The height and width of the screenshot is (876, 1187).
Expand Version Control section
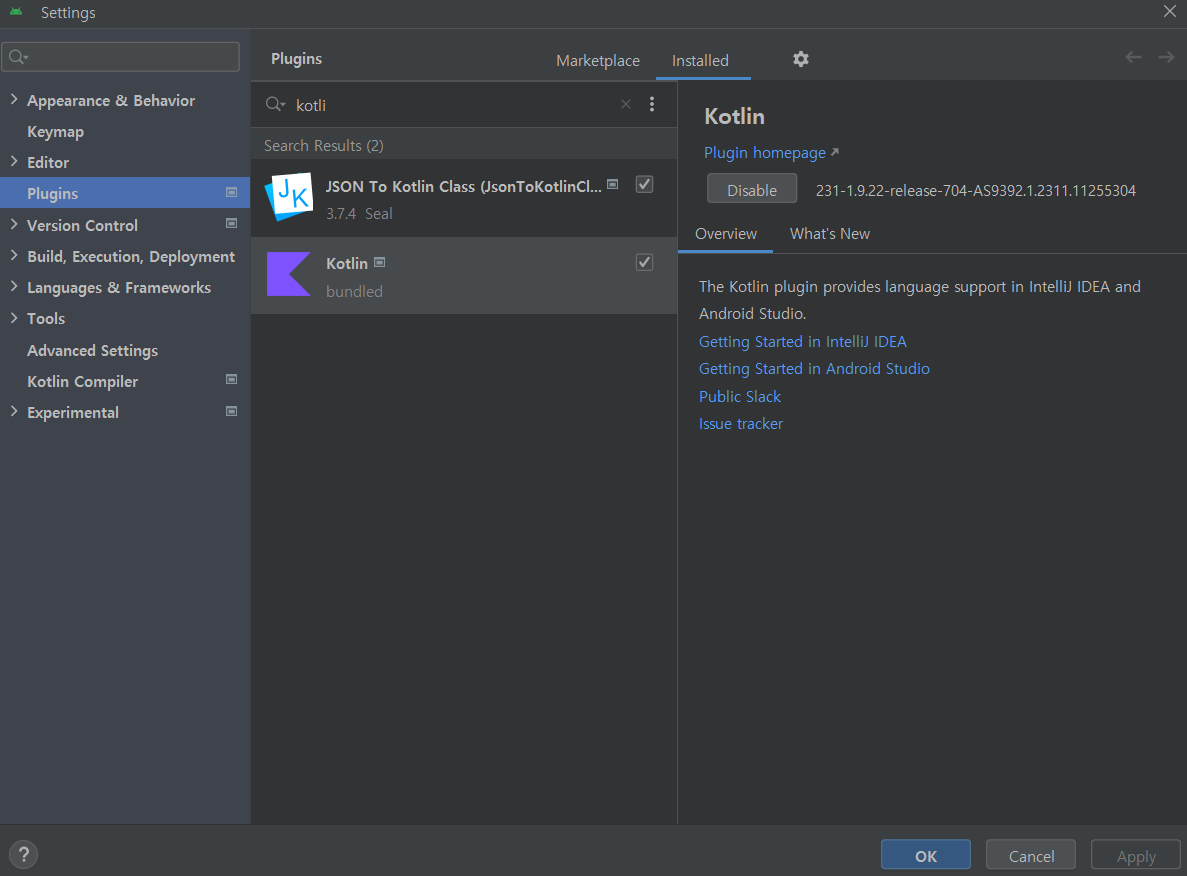coord(14,224)
